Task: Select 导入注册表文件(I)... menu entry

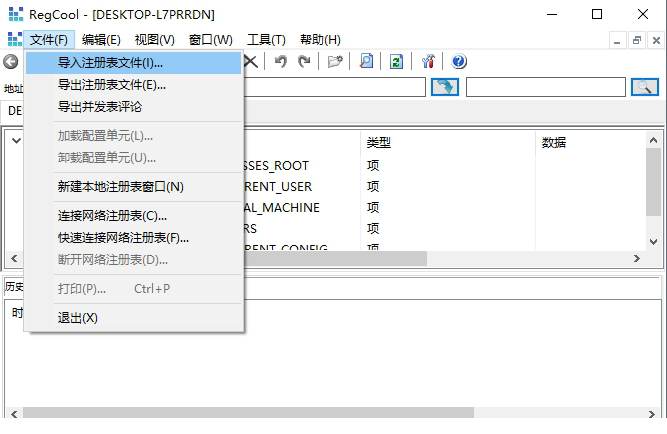Action: 134,63
